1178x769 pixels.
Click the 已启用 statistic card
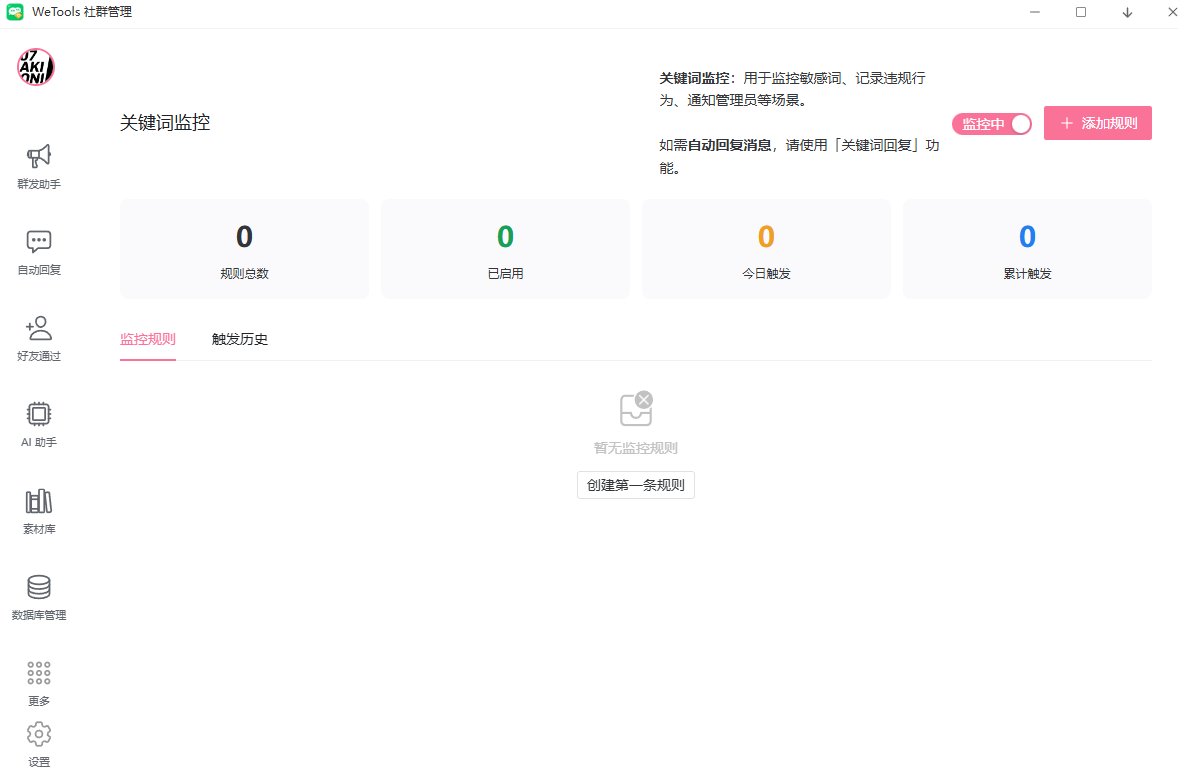[x=505, y=249]
